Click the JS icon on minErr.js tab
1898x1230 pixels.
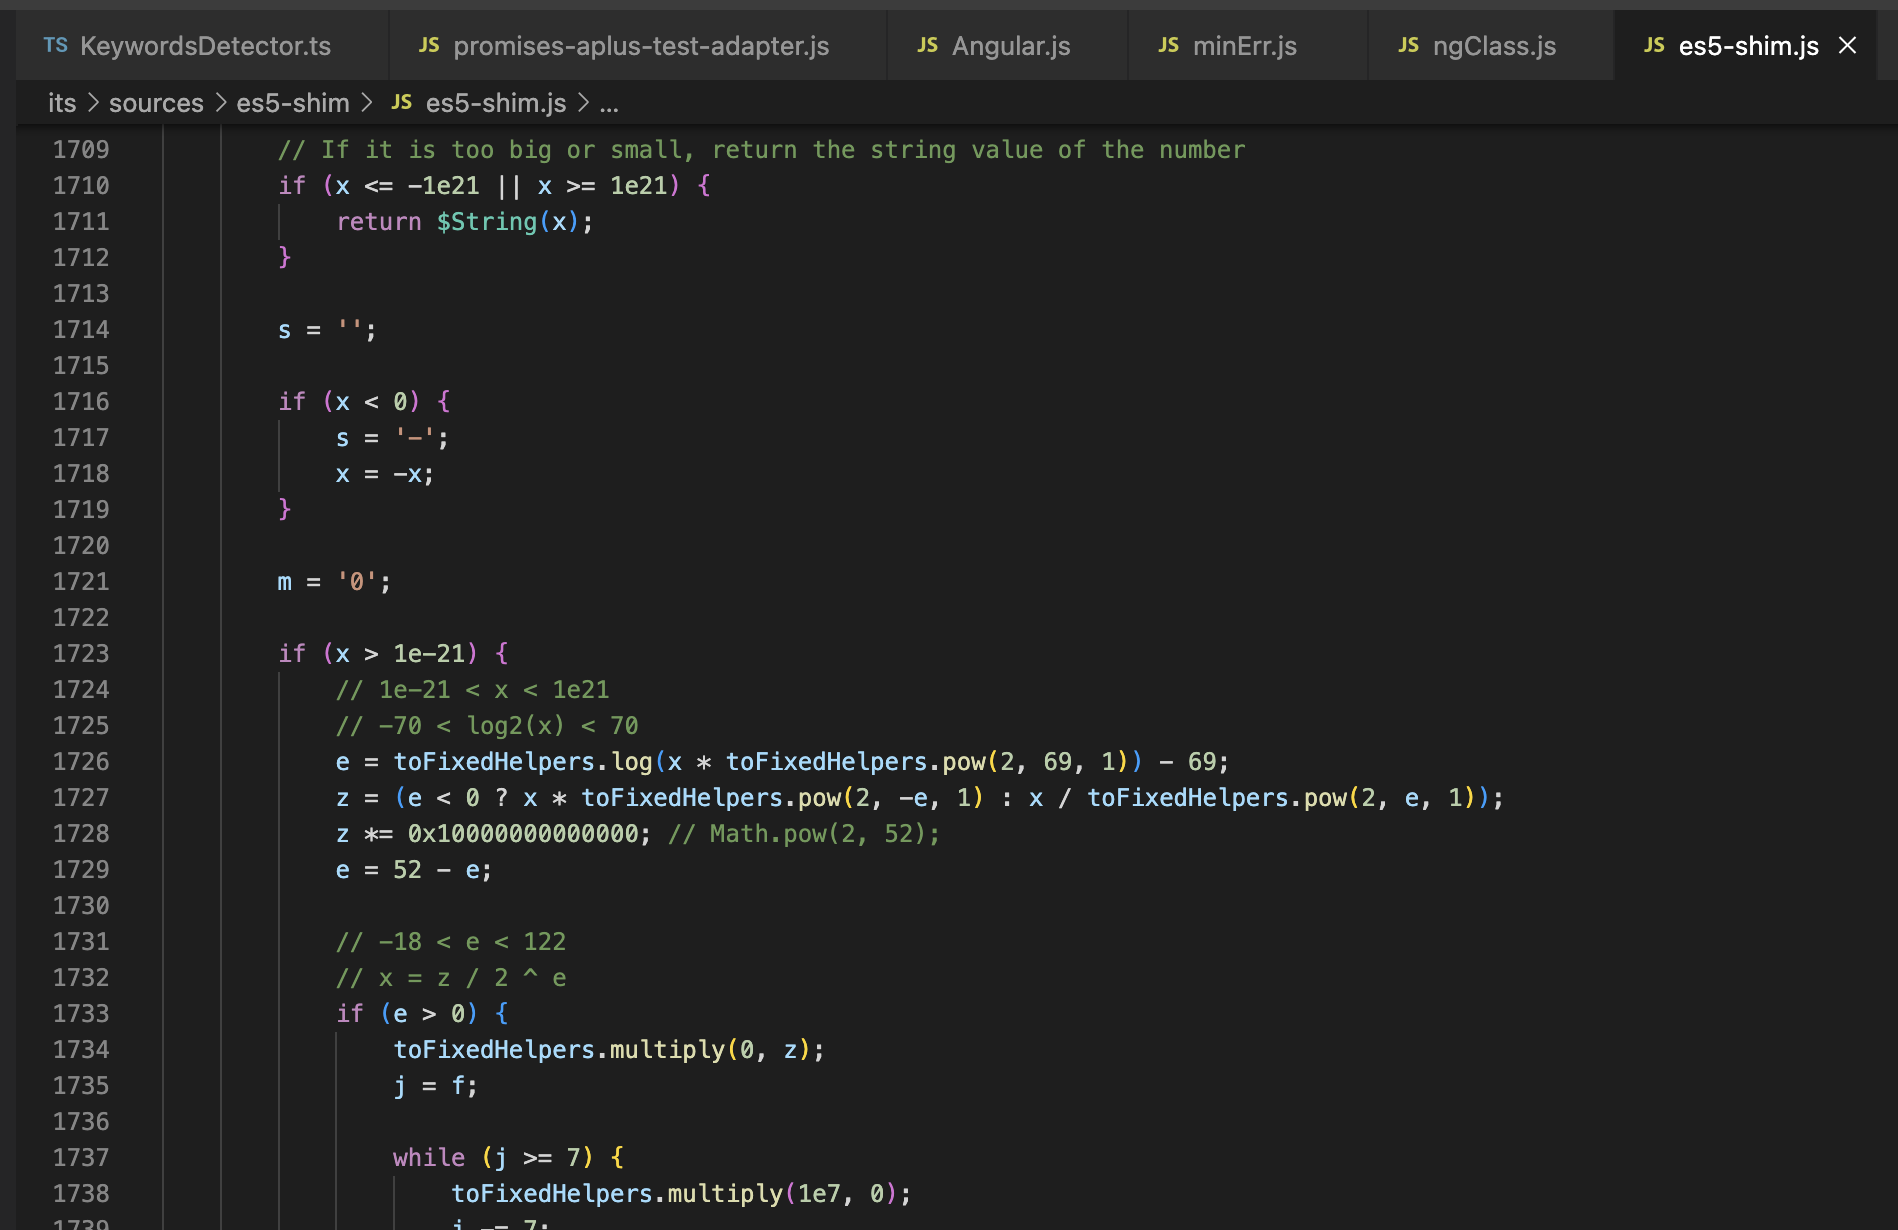coord(1168,45)
